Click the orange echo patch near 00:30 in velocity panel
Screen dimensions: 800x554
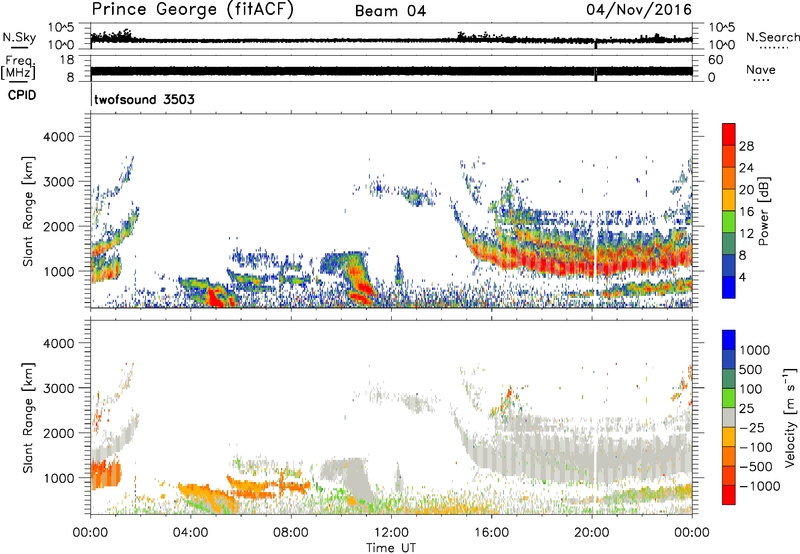106,473
